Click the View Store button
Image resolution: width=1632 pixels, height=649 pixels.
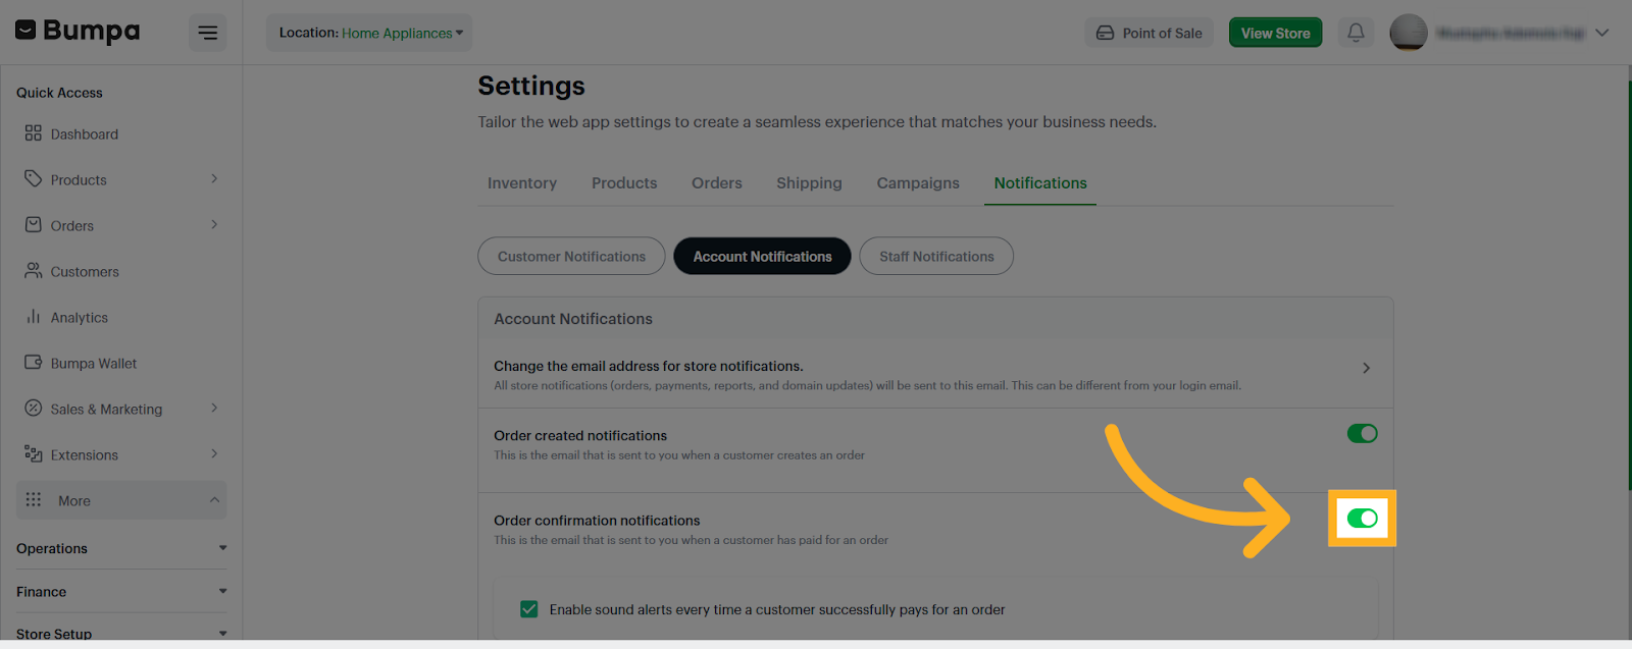(1275, 32)
